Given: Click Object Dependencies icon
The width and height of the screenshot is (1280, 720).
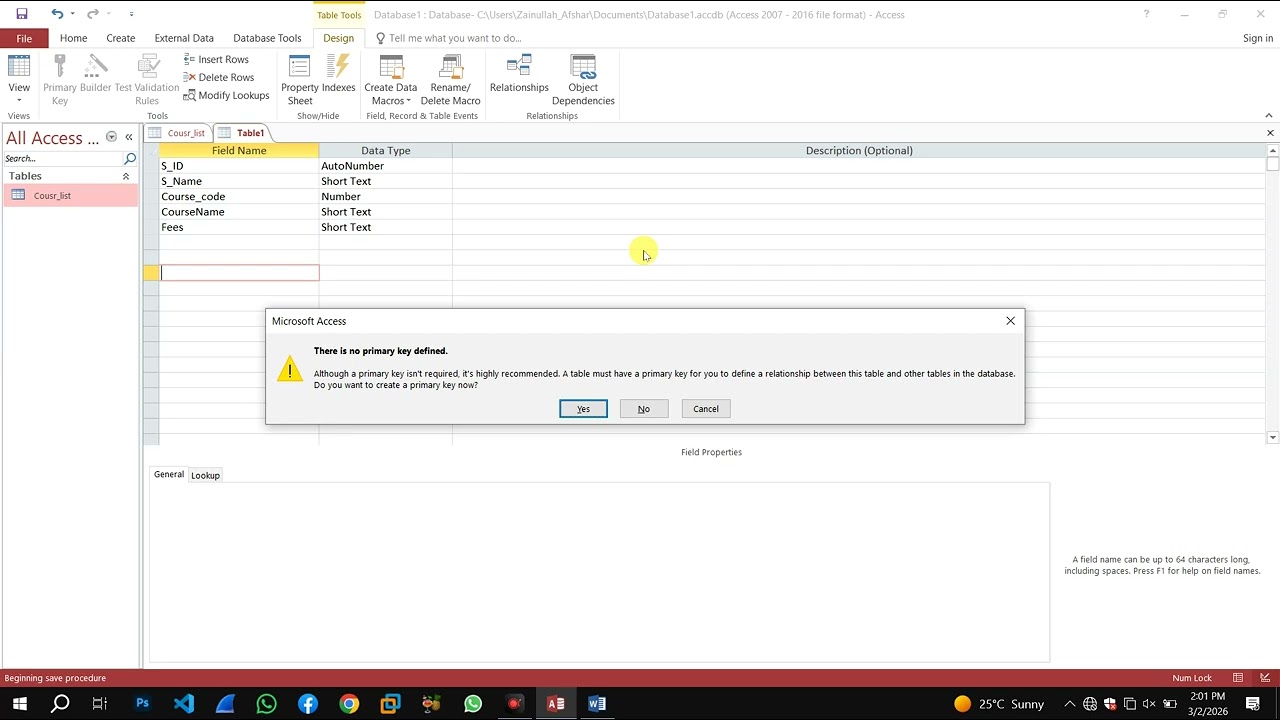Looking at the screenshot, I should tap(583, 66).
